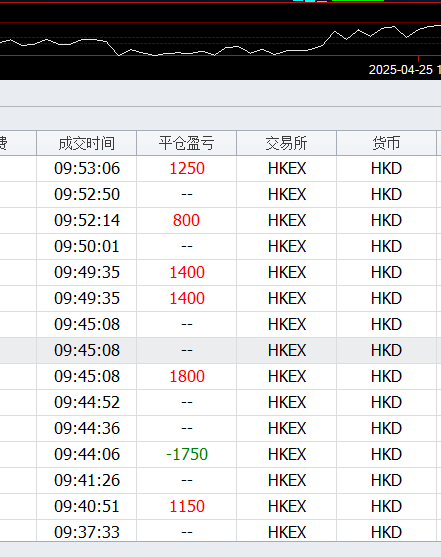Viewport: 441px width, 557px height.
Task: Click HKD in the 09:52:50 row
Action: point(386,194)
